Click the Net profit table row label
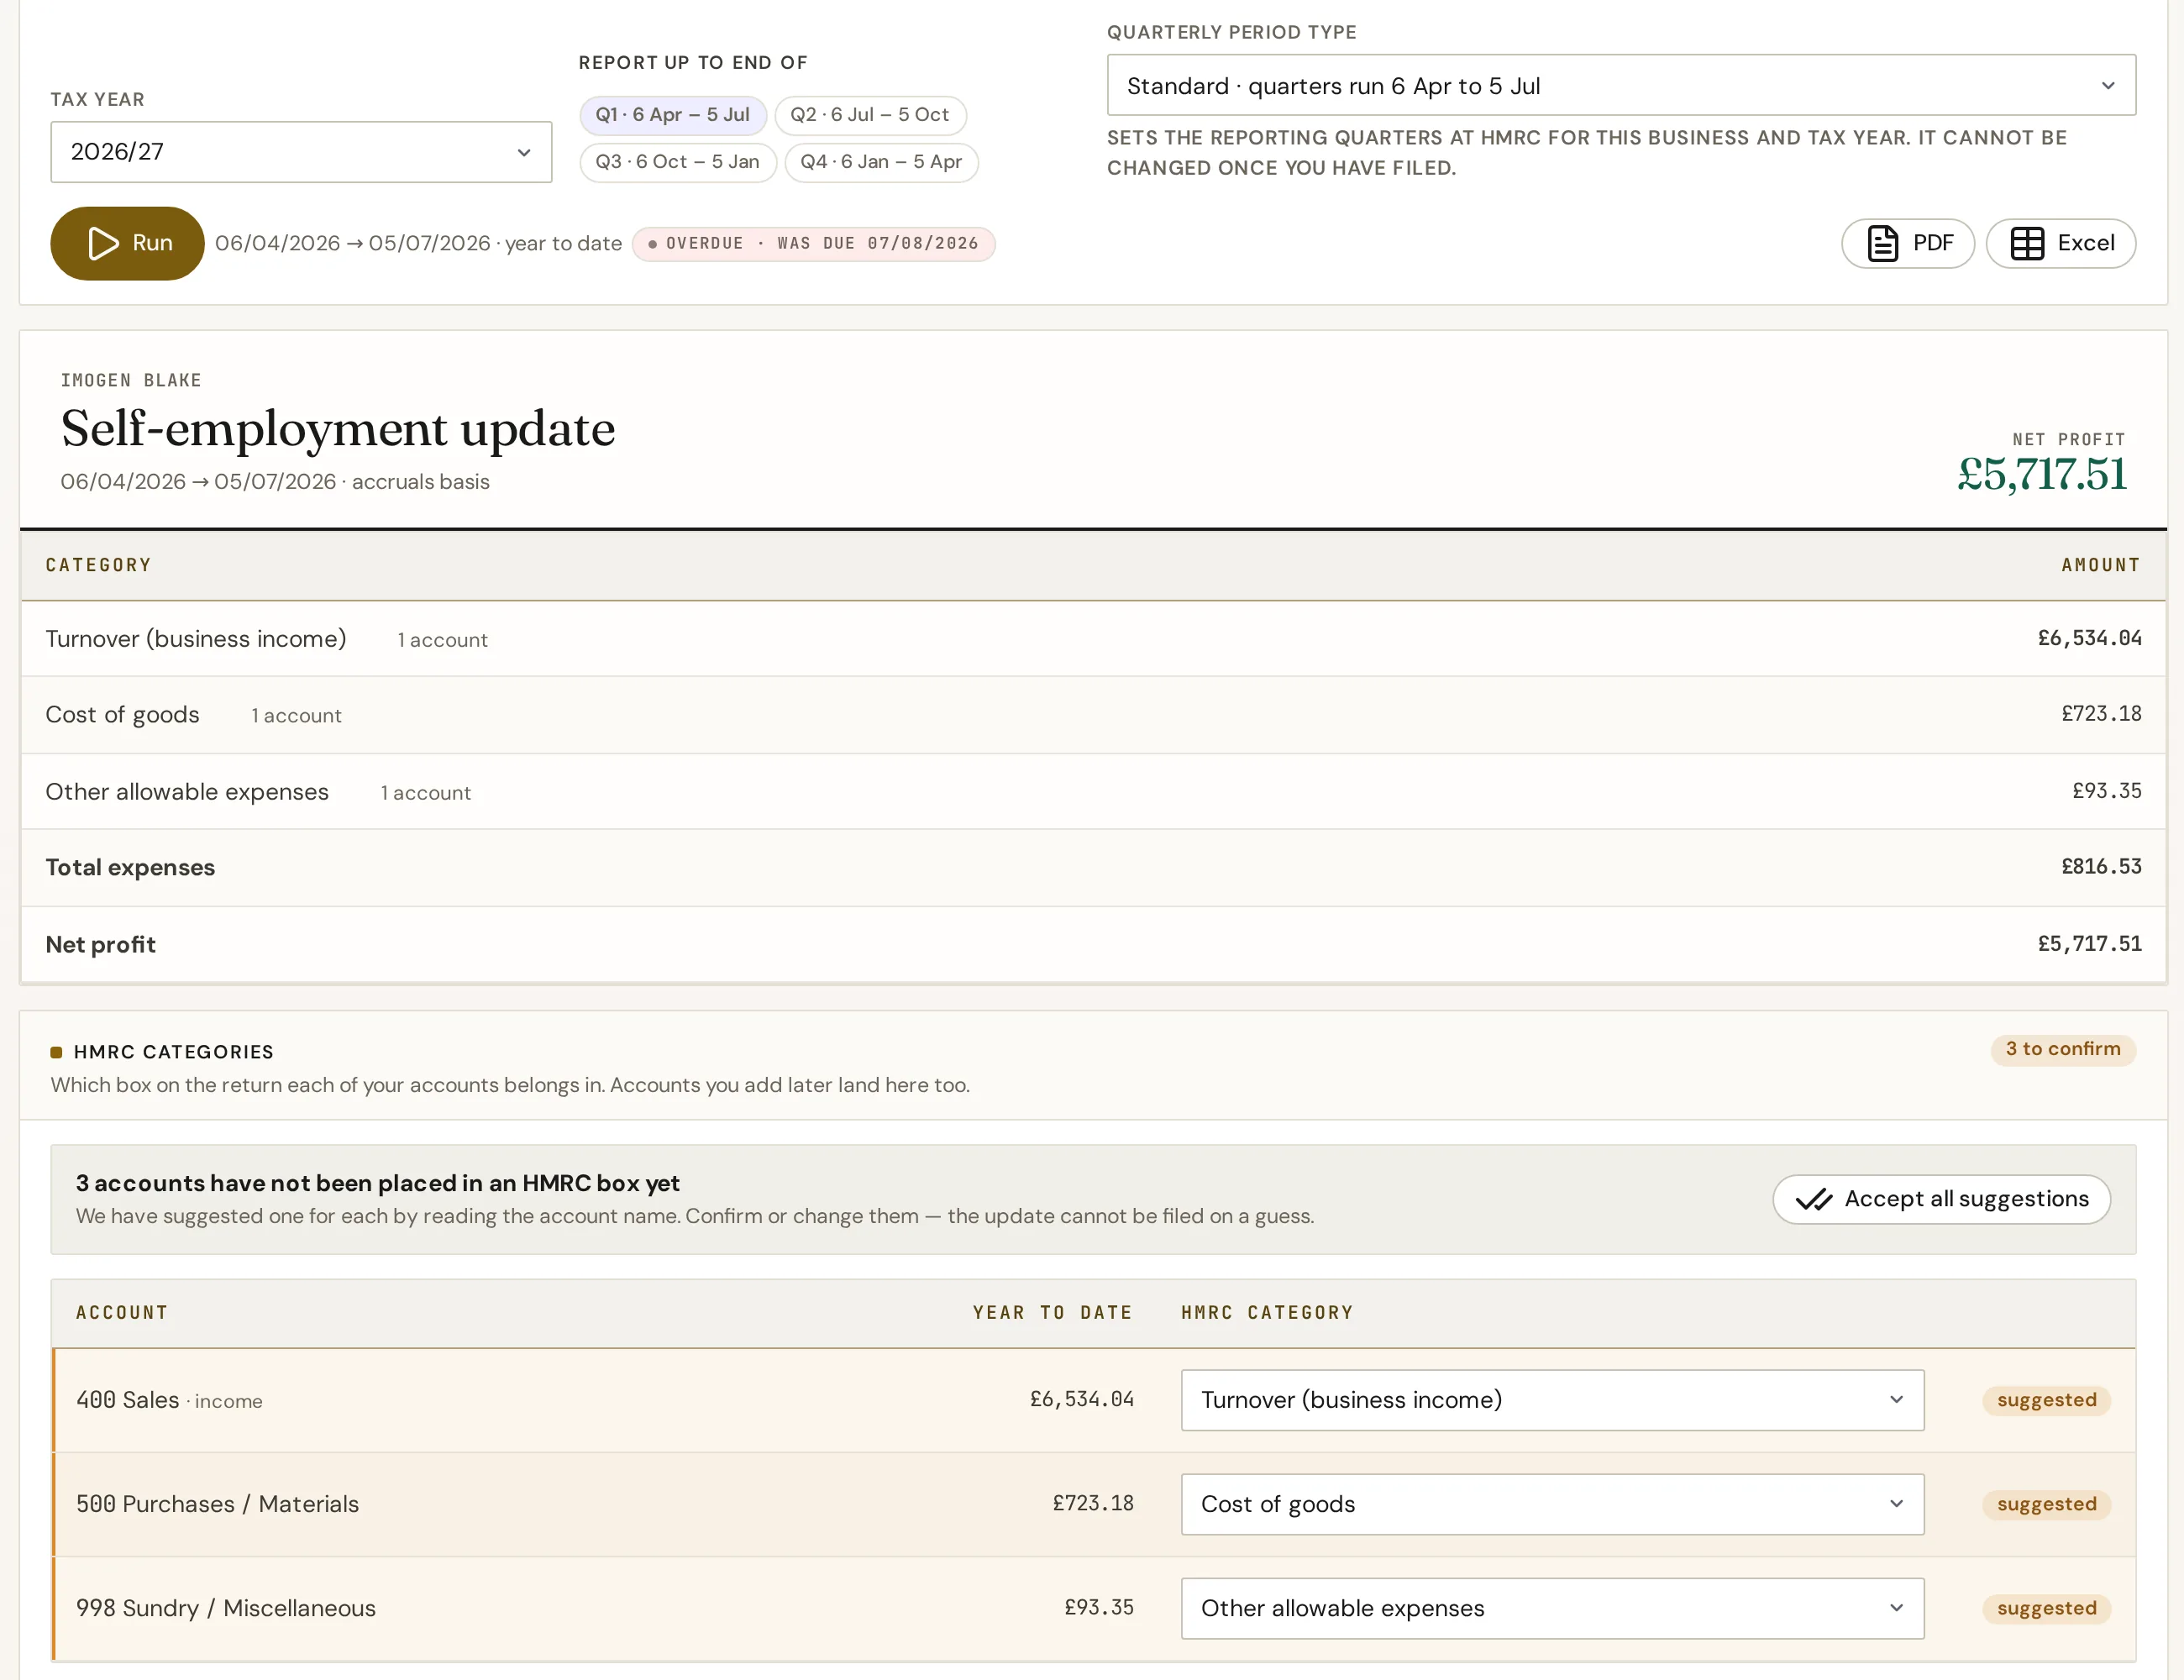Viewport: 2184px width, 1680px height. (100, 945)
